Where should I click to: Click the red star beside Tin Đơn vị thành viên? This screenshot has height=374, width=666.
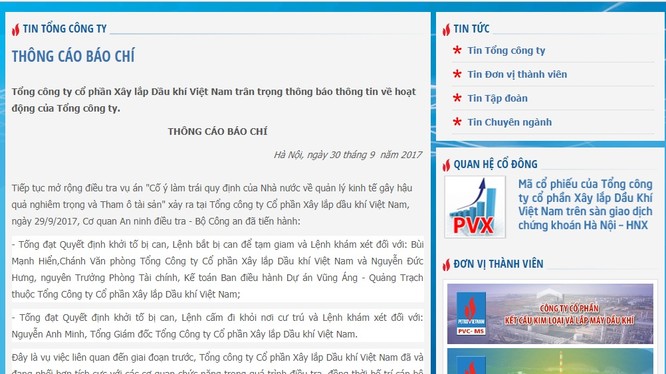457,74
